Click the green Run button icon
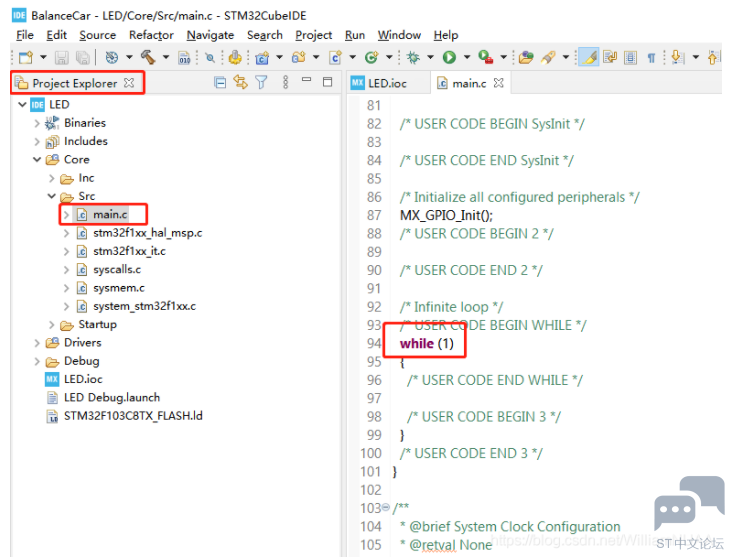 (x=449, y=57)
